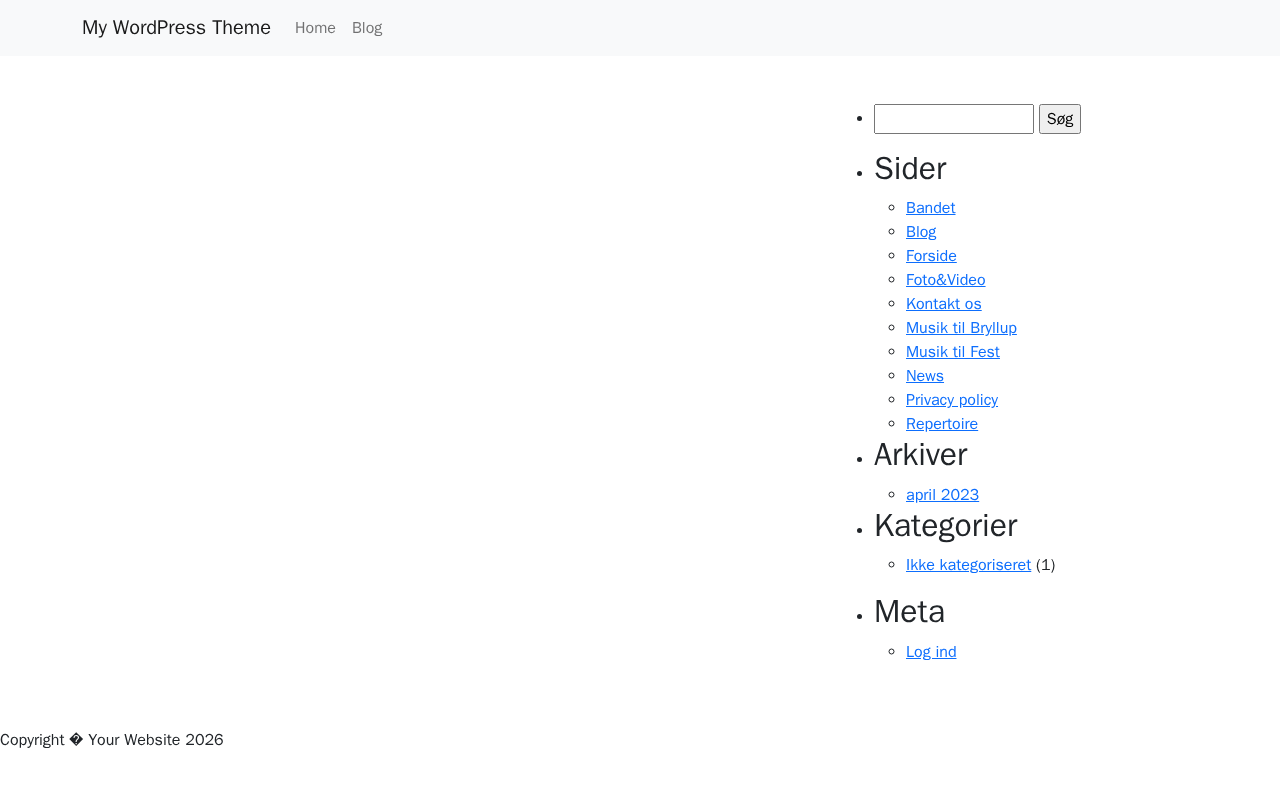Open the Home navigation item

[x=315, y=28]
